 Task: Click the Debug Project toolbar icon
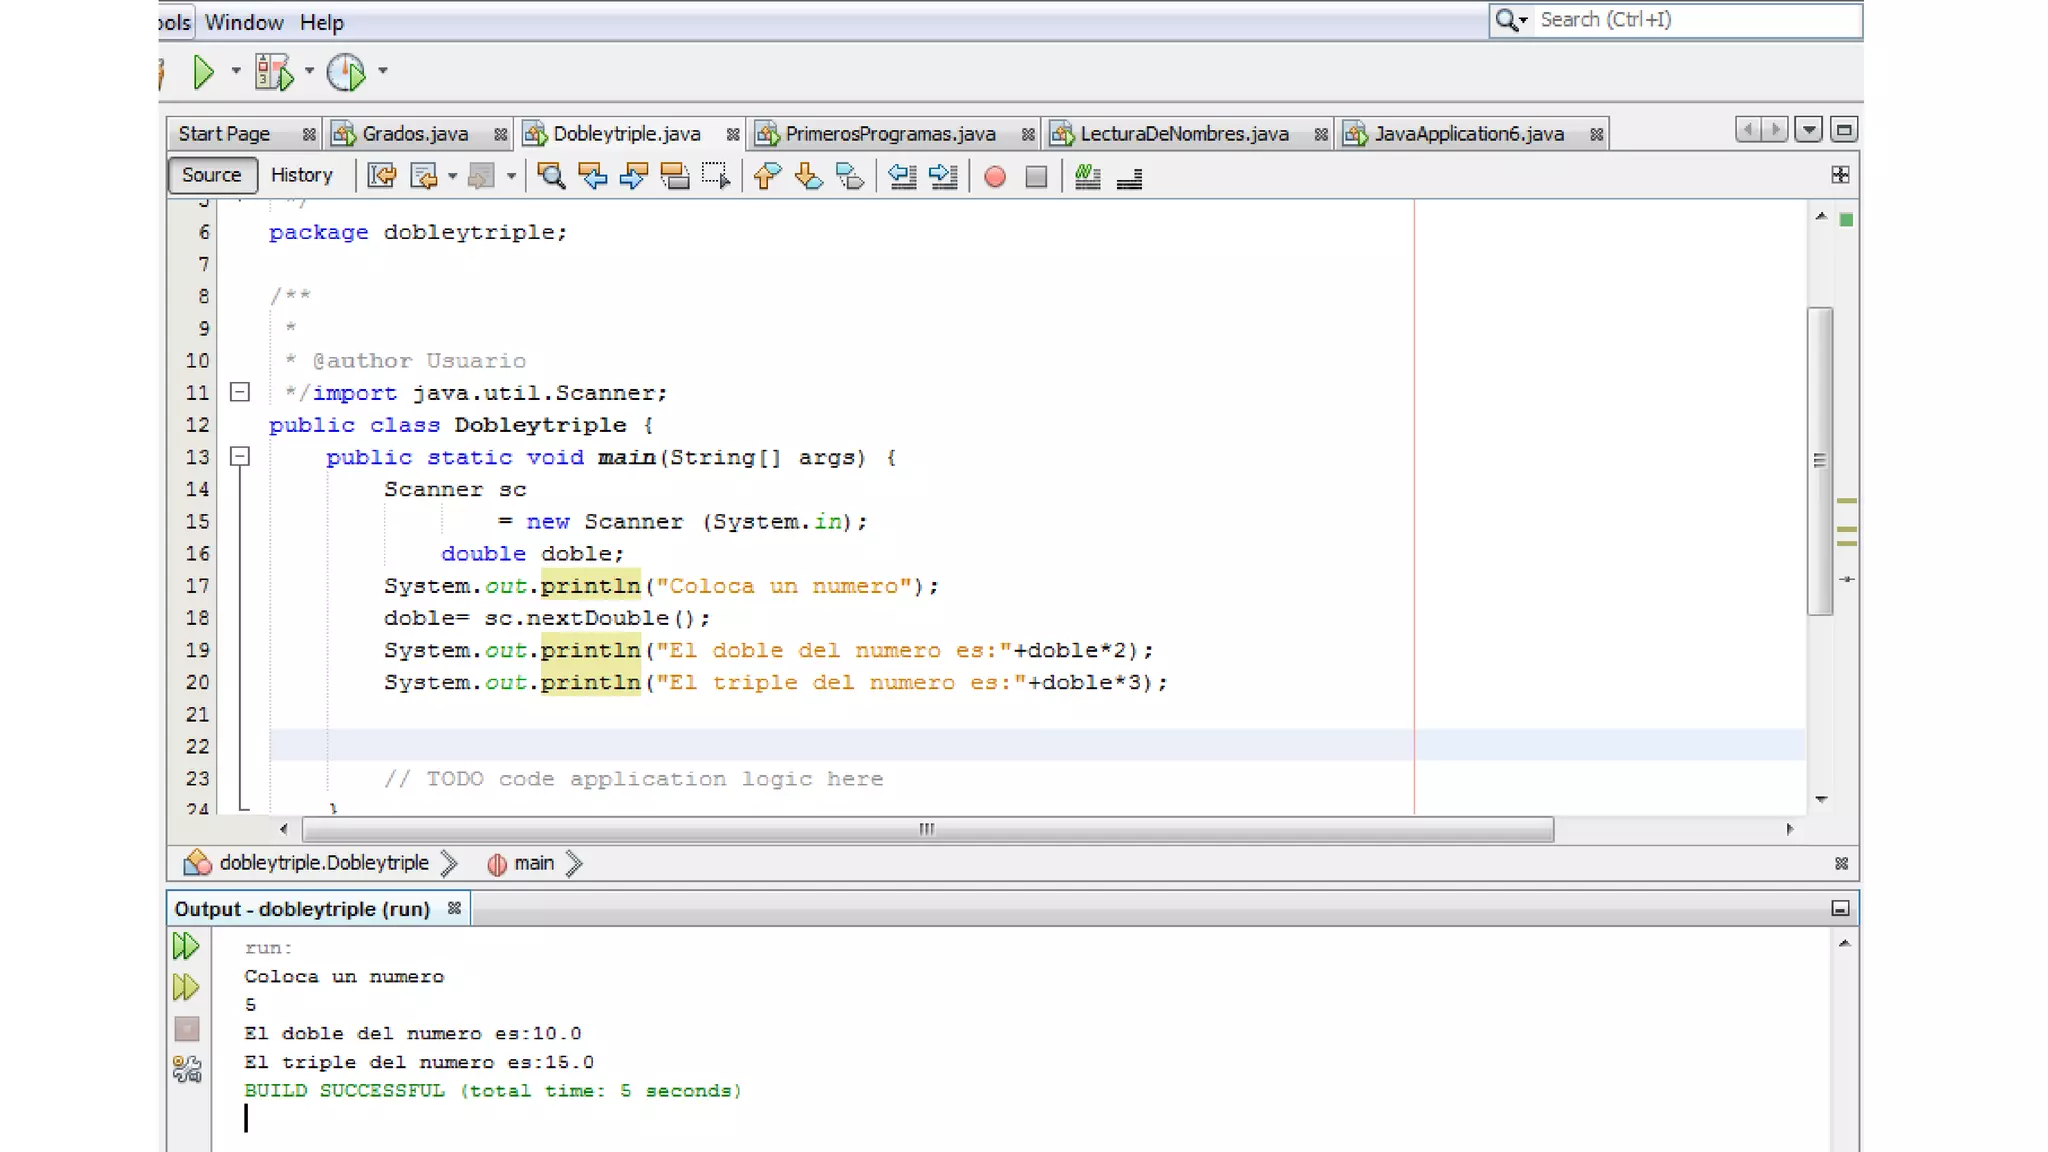(x=273, y=72)
